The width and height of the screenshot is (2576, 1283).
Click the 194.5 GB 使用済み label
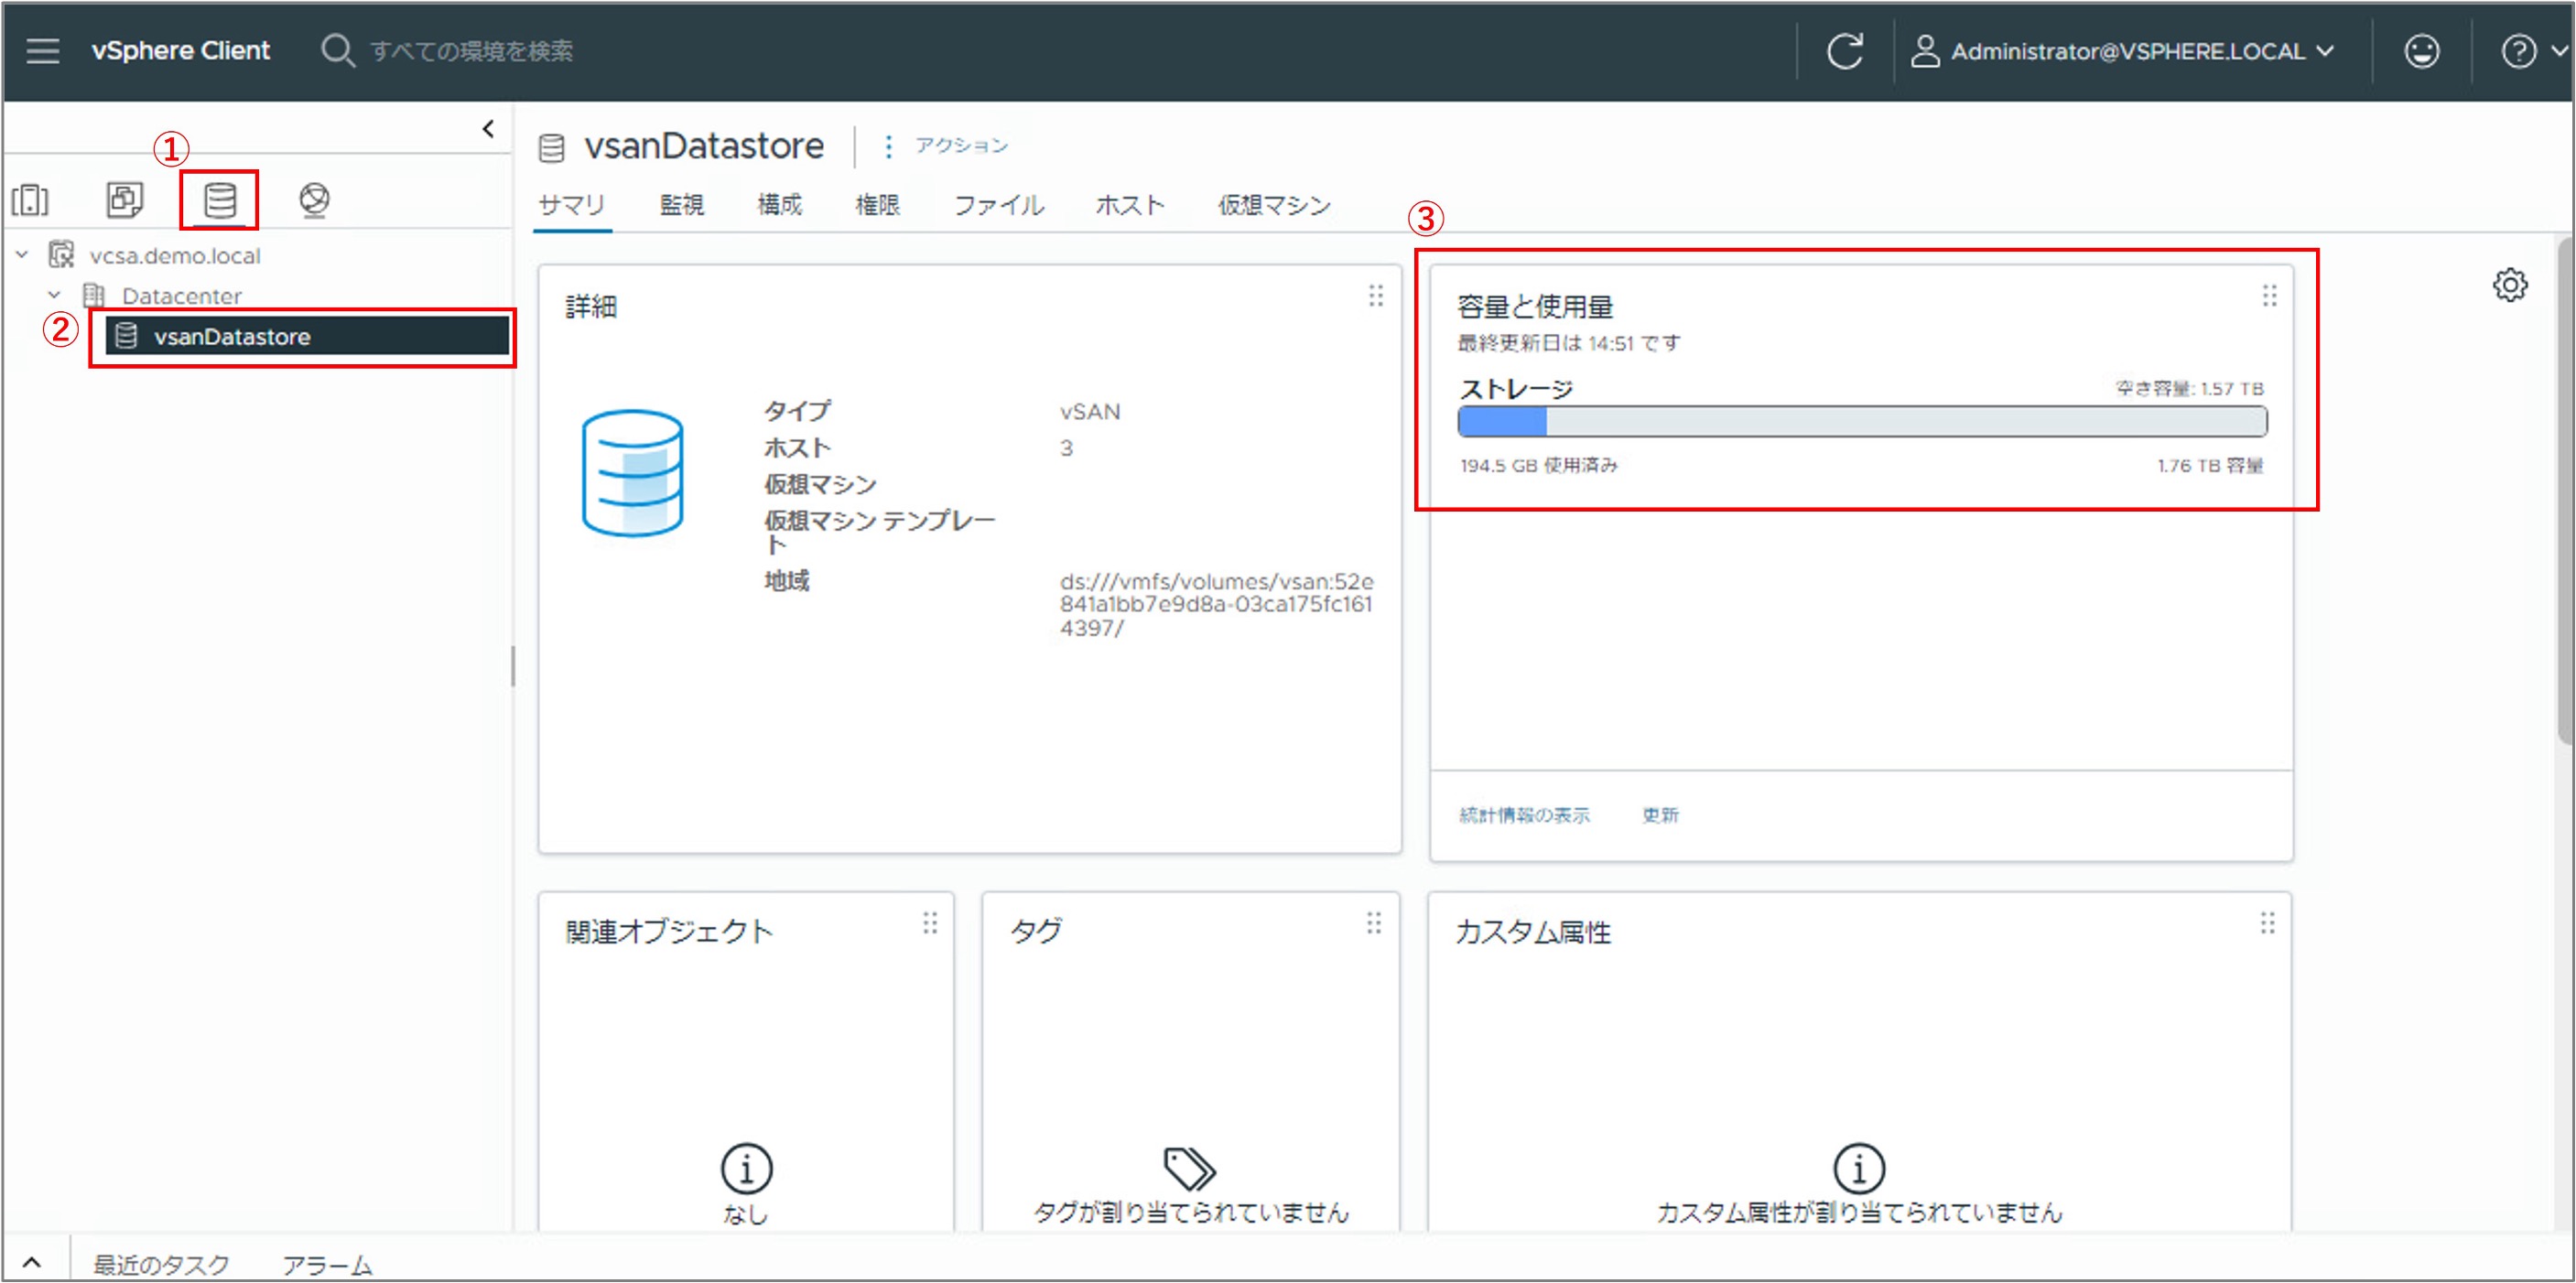tap(1538, 465)
